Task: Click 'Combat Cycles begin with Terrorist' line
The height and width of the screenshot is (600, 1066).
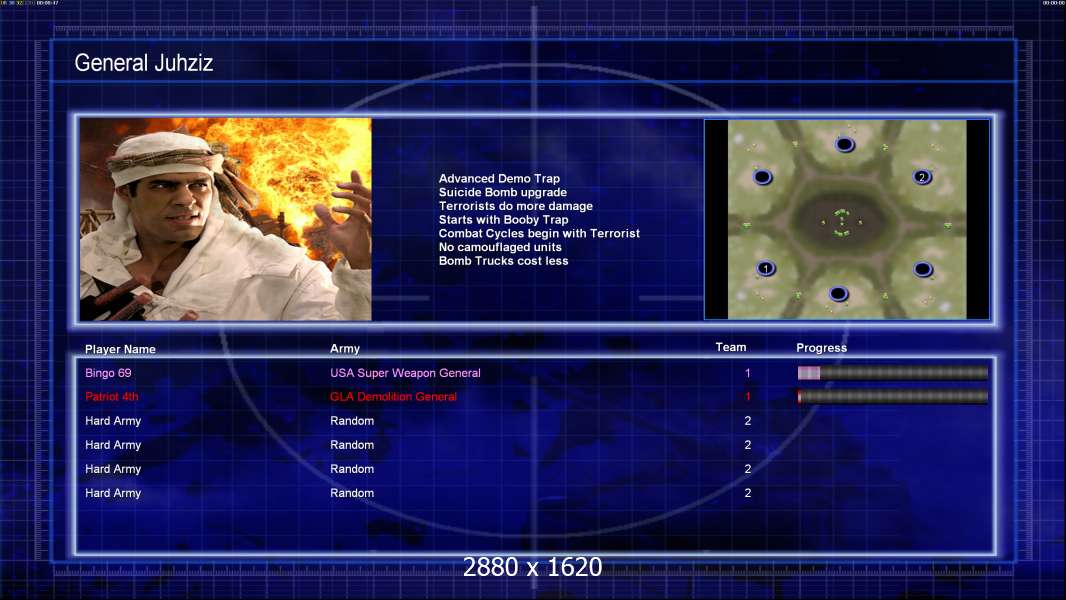Action: (539, 233)
